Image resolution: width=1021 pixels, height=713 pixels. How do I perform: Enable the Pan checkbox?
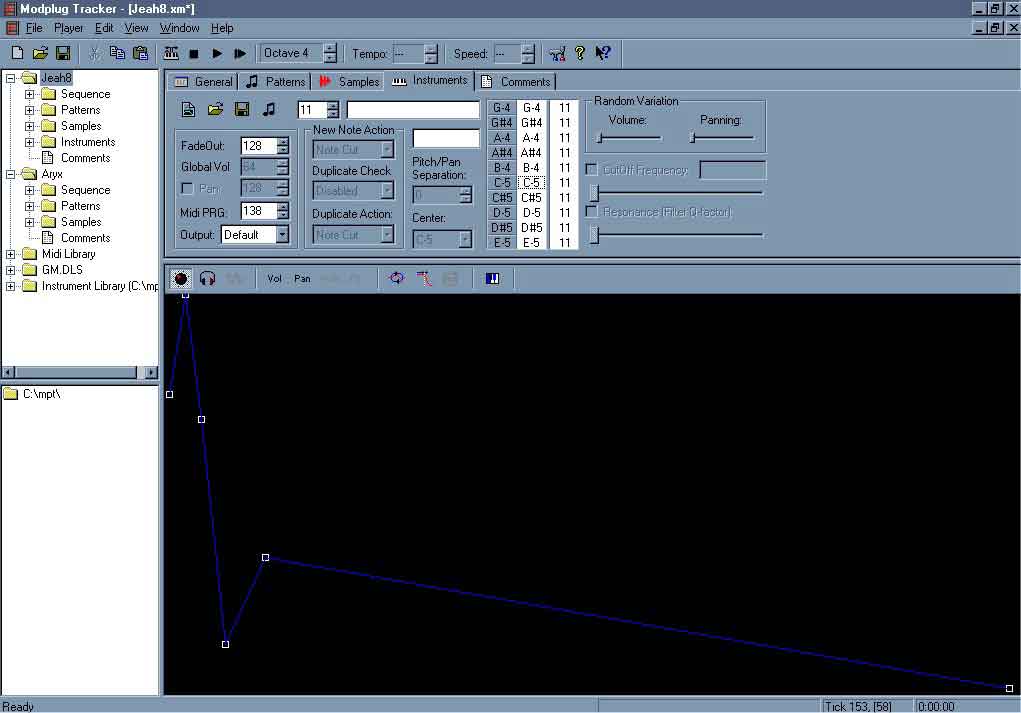[x=187, y=189]
